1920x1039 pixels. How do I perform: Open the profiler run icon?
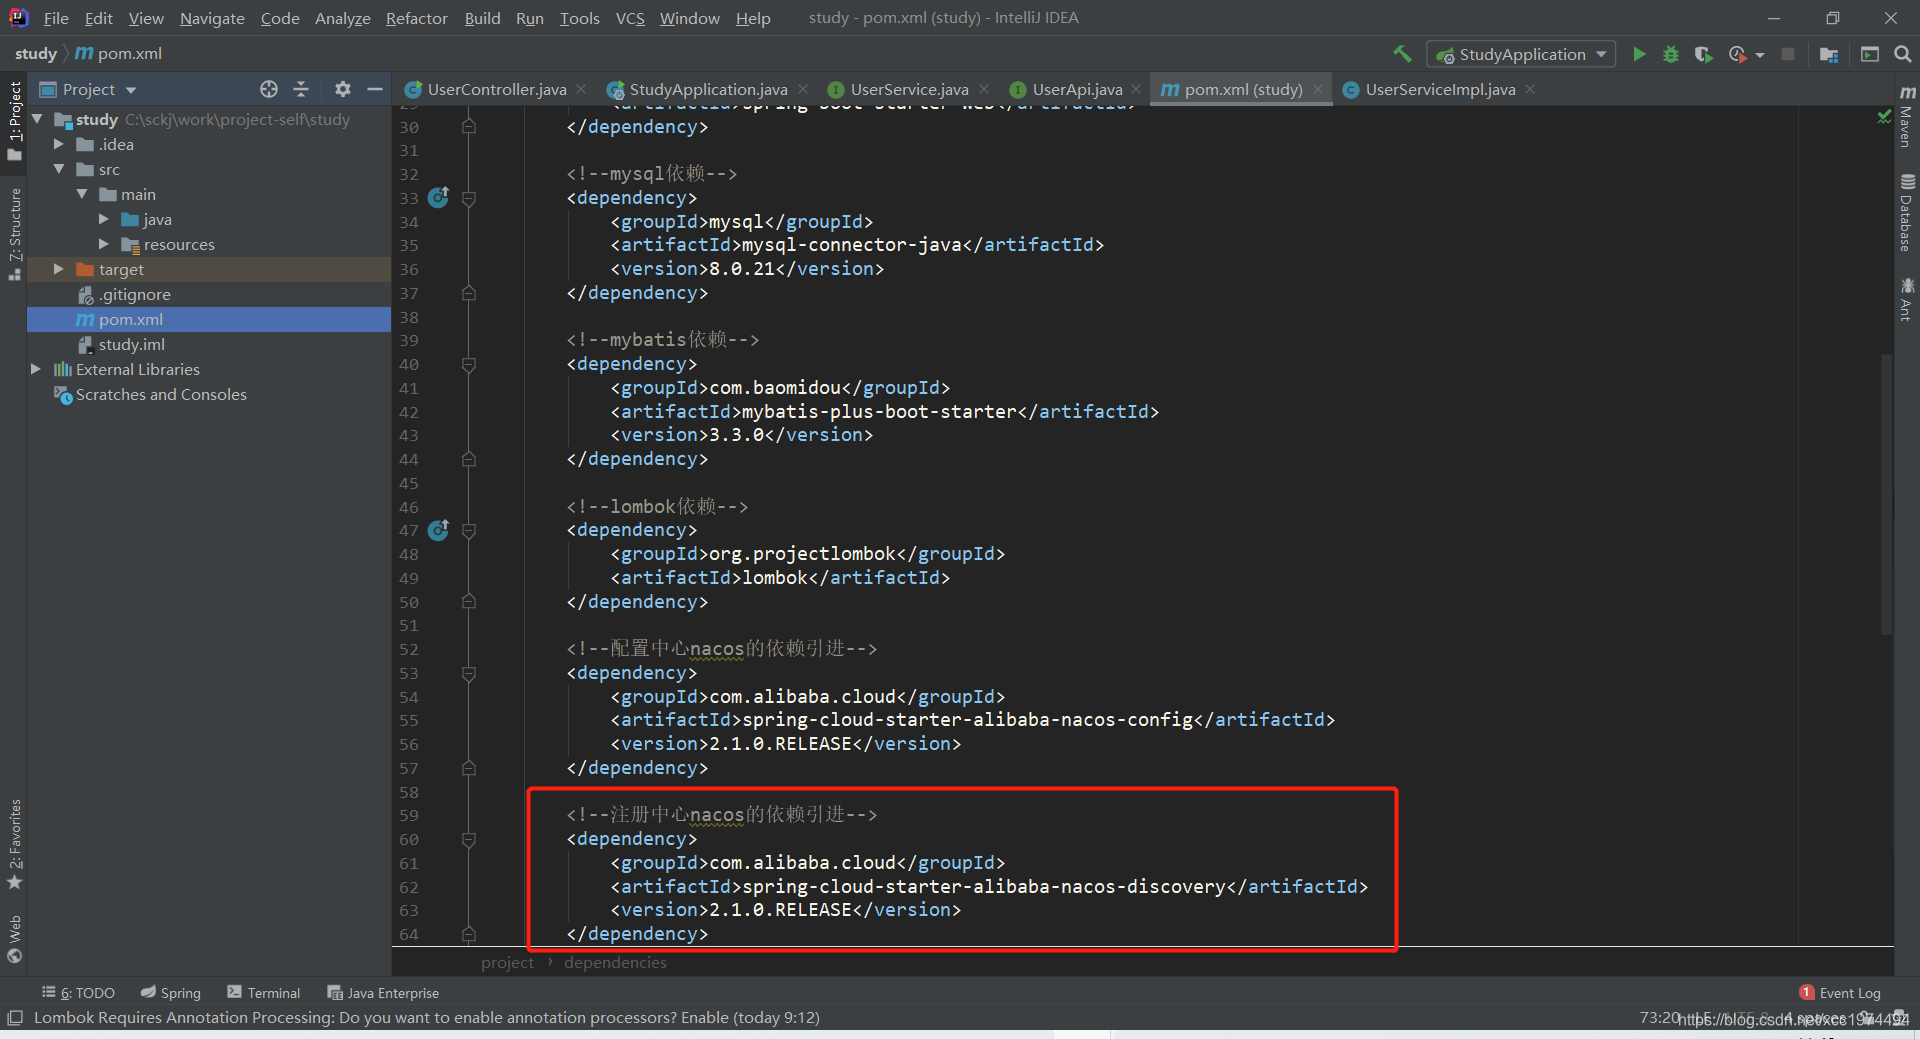tap(1737, 54)
